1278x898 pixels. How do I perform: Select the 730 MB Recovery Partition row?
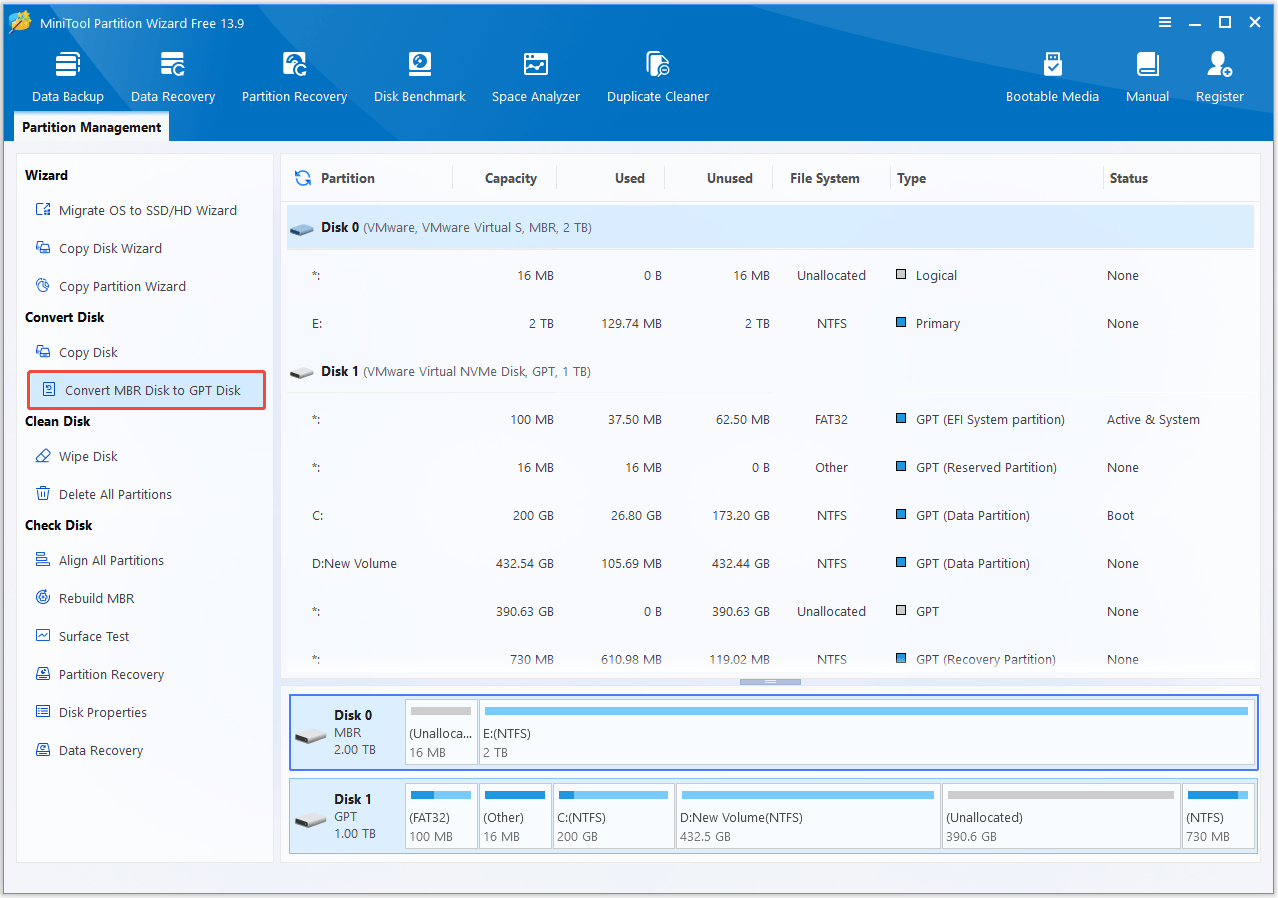click(770, 657)
